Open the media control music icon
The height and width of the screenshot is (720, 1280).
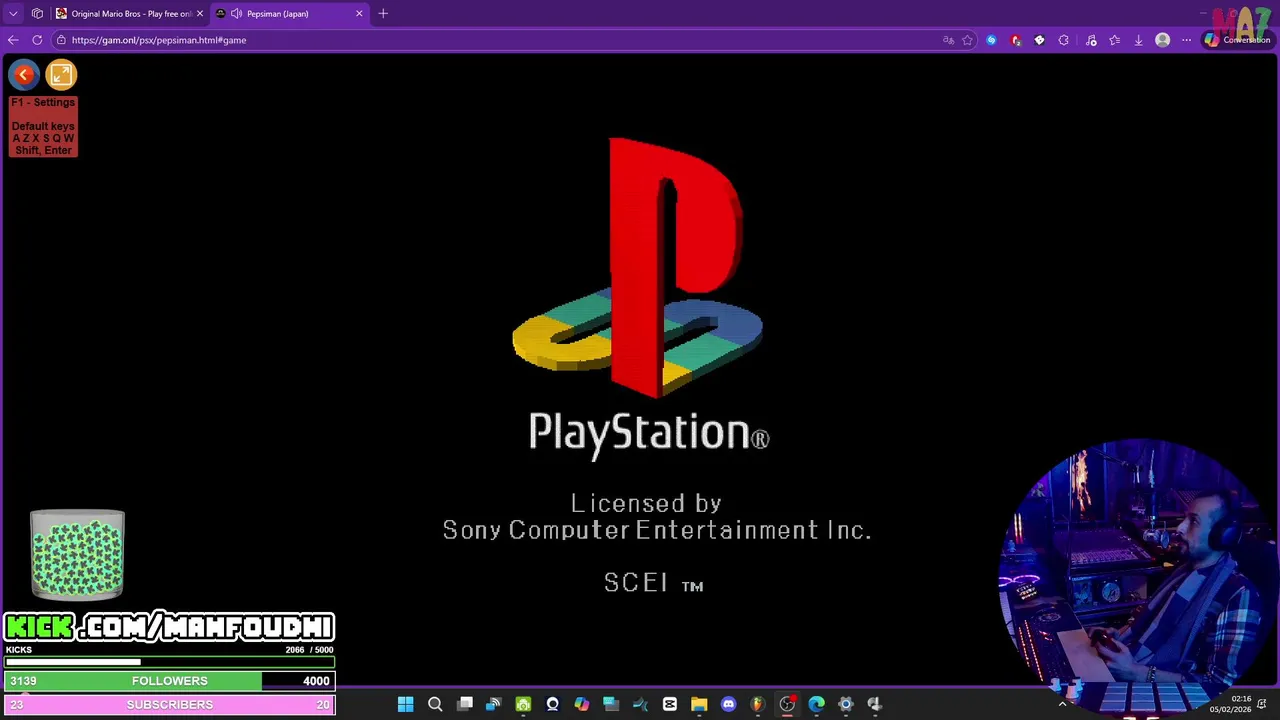point(1091,40)
